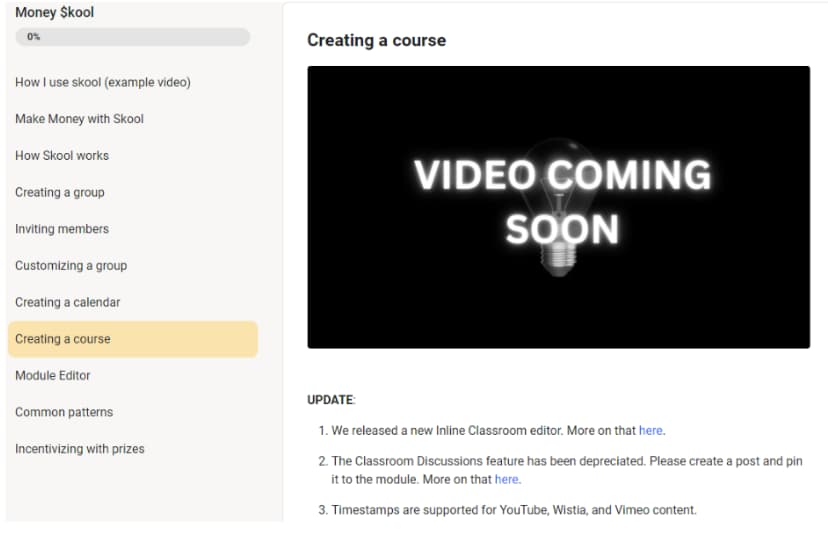Follow 'here' link about Inline Classroom editor
The height and width of the screenshot is (536, 828).
tap(651, 430)
